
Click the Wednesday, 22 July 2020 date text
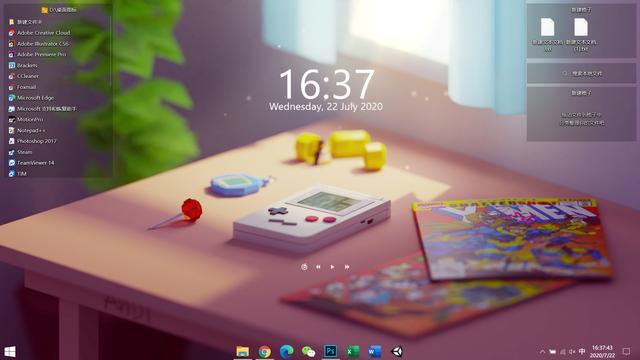326,107
